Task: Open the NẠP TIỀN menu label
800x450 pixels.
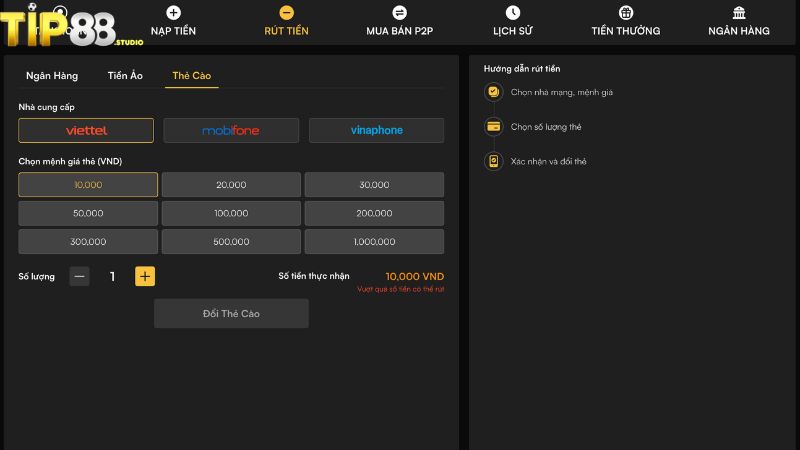Action: coord(173,31)
